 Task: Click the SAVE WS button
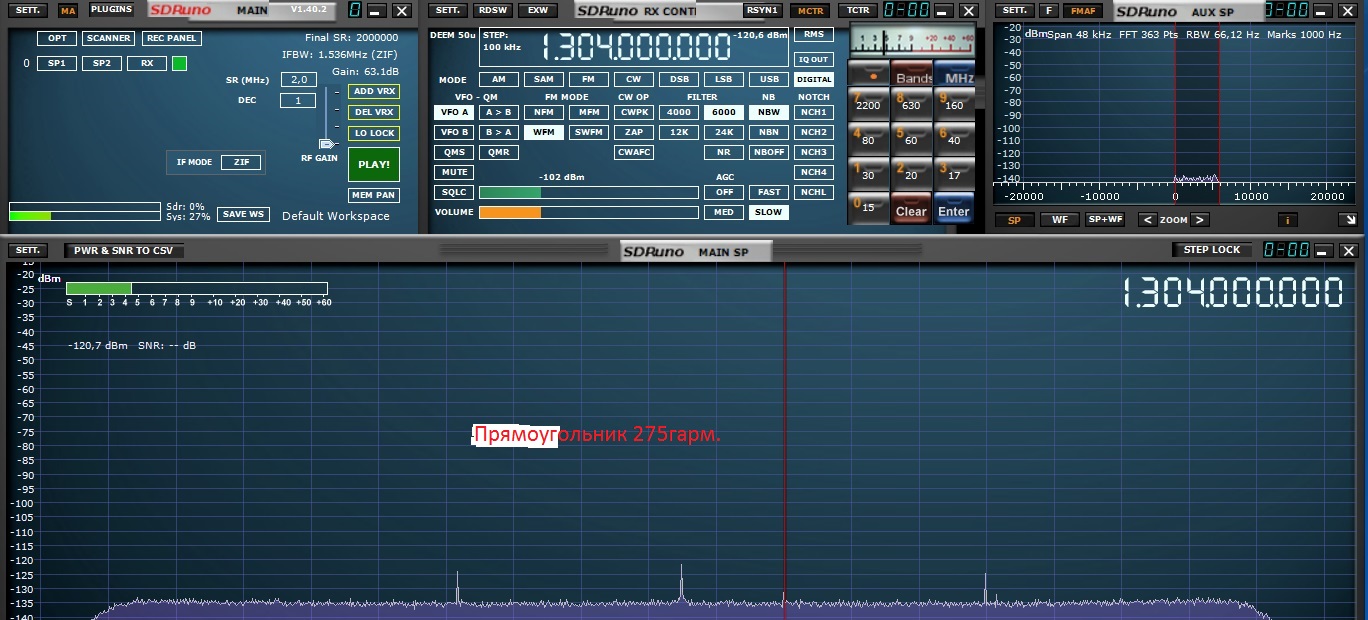243,214
